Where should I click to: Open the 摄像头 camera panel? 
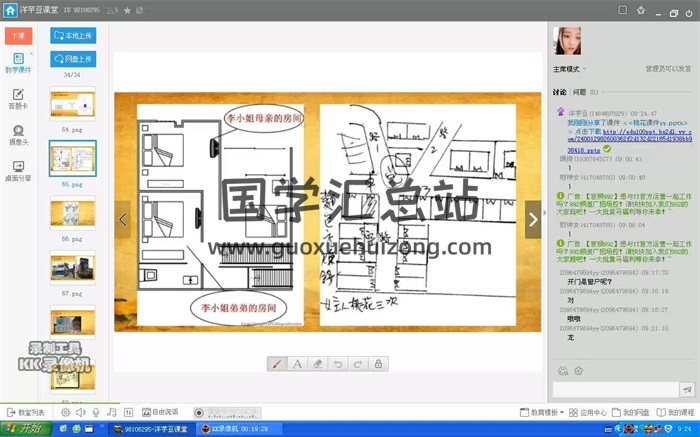click(19, 134)
